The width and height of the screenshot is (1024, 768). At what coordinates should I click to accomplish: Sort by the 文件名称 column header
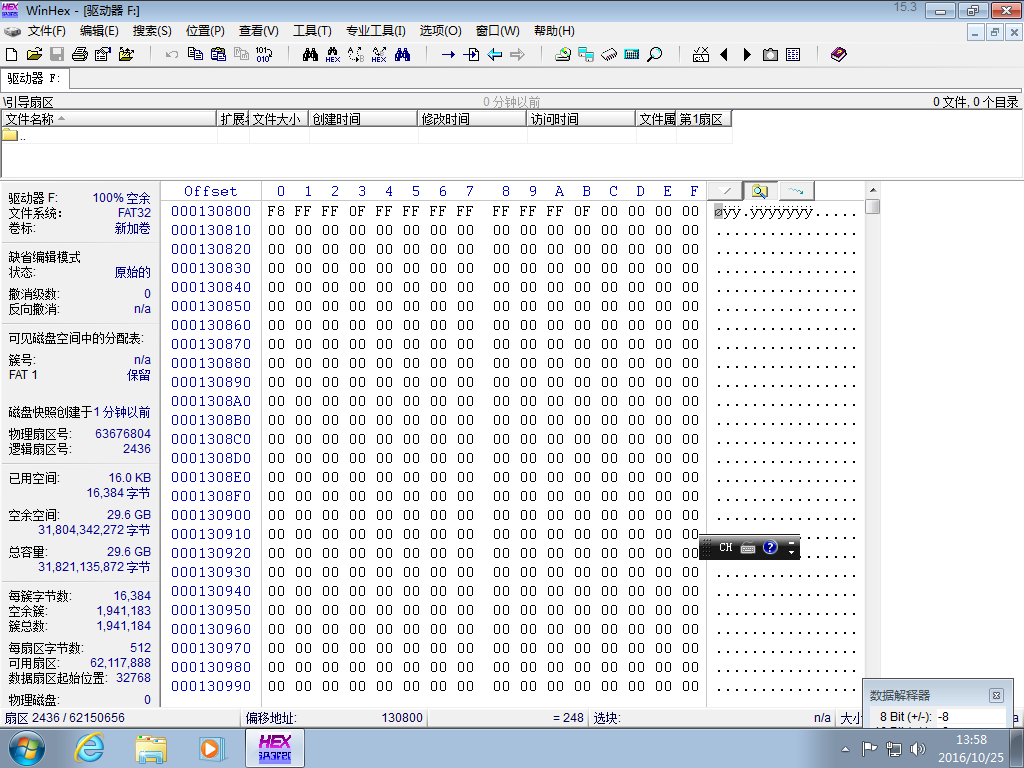[108, 119]
